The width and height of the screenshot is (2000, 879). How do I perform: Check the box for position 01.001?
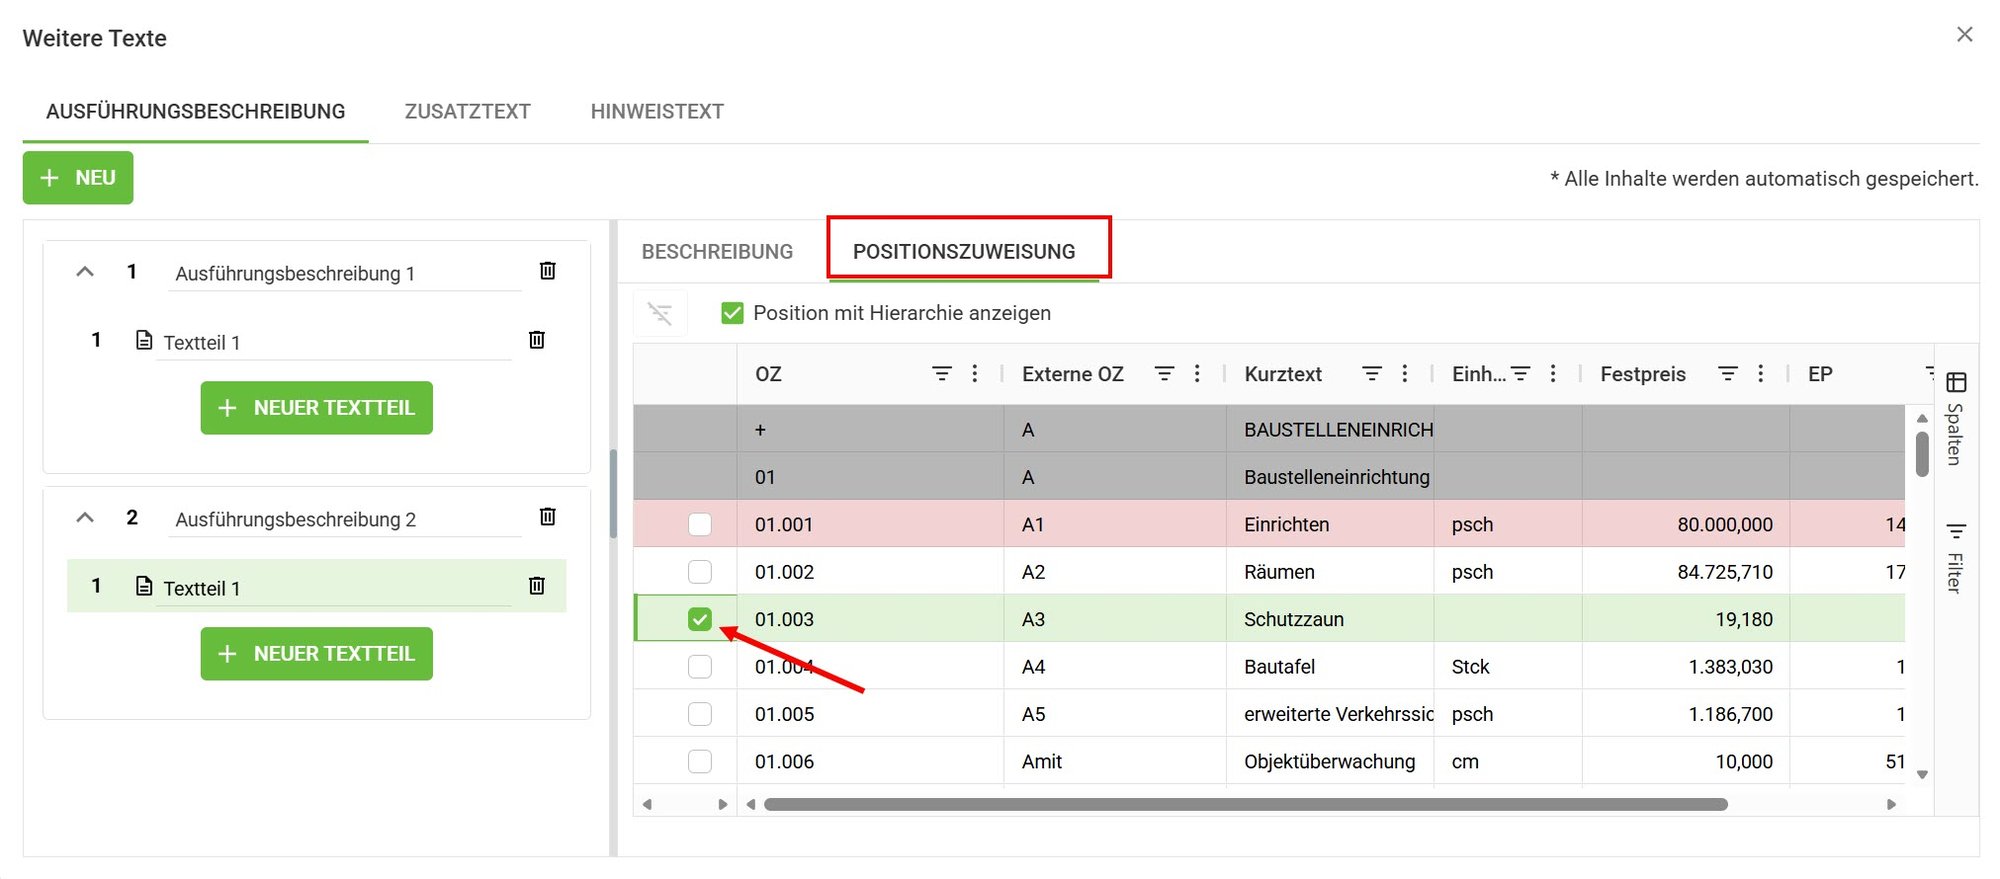point(700,524)
